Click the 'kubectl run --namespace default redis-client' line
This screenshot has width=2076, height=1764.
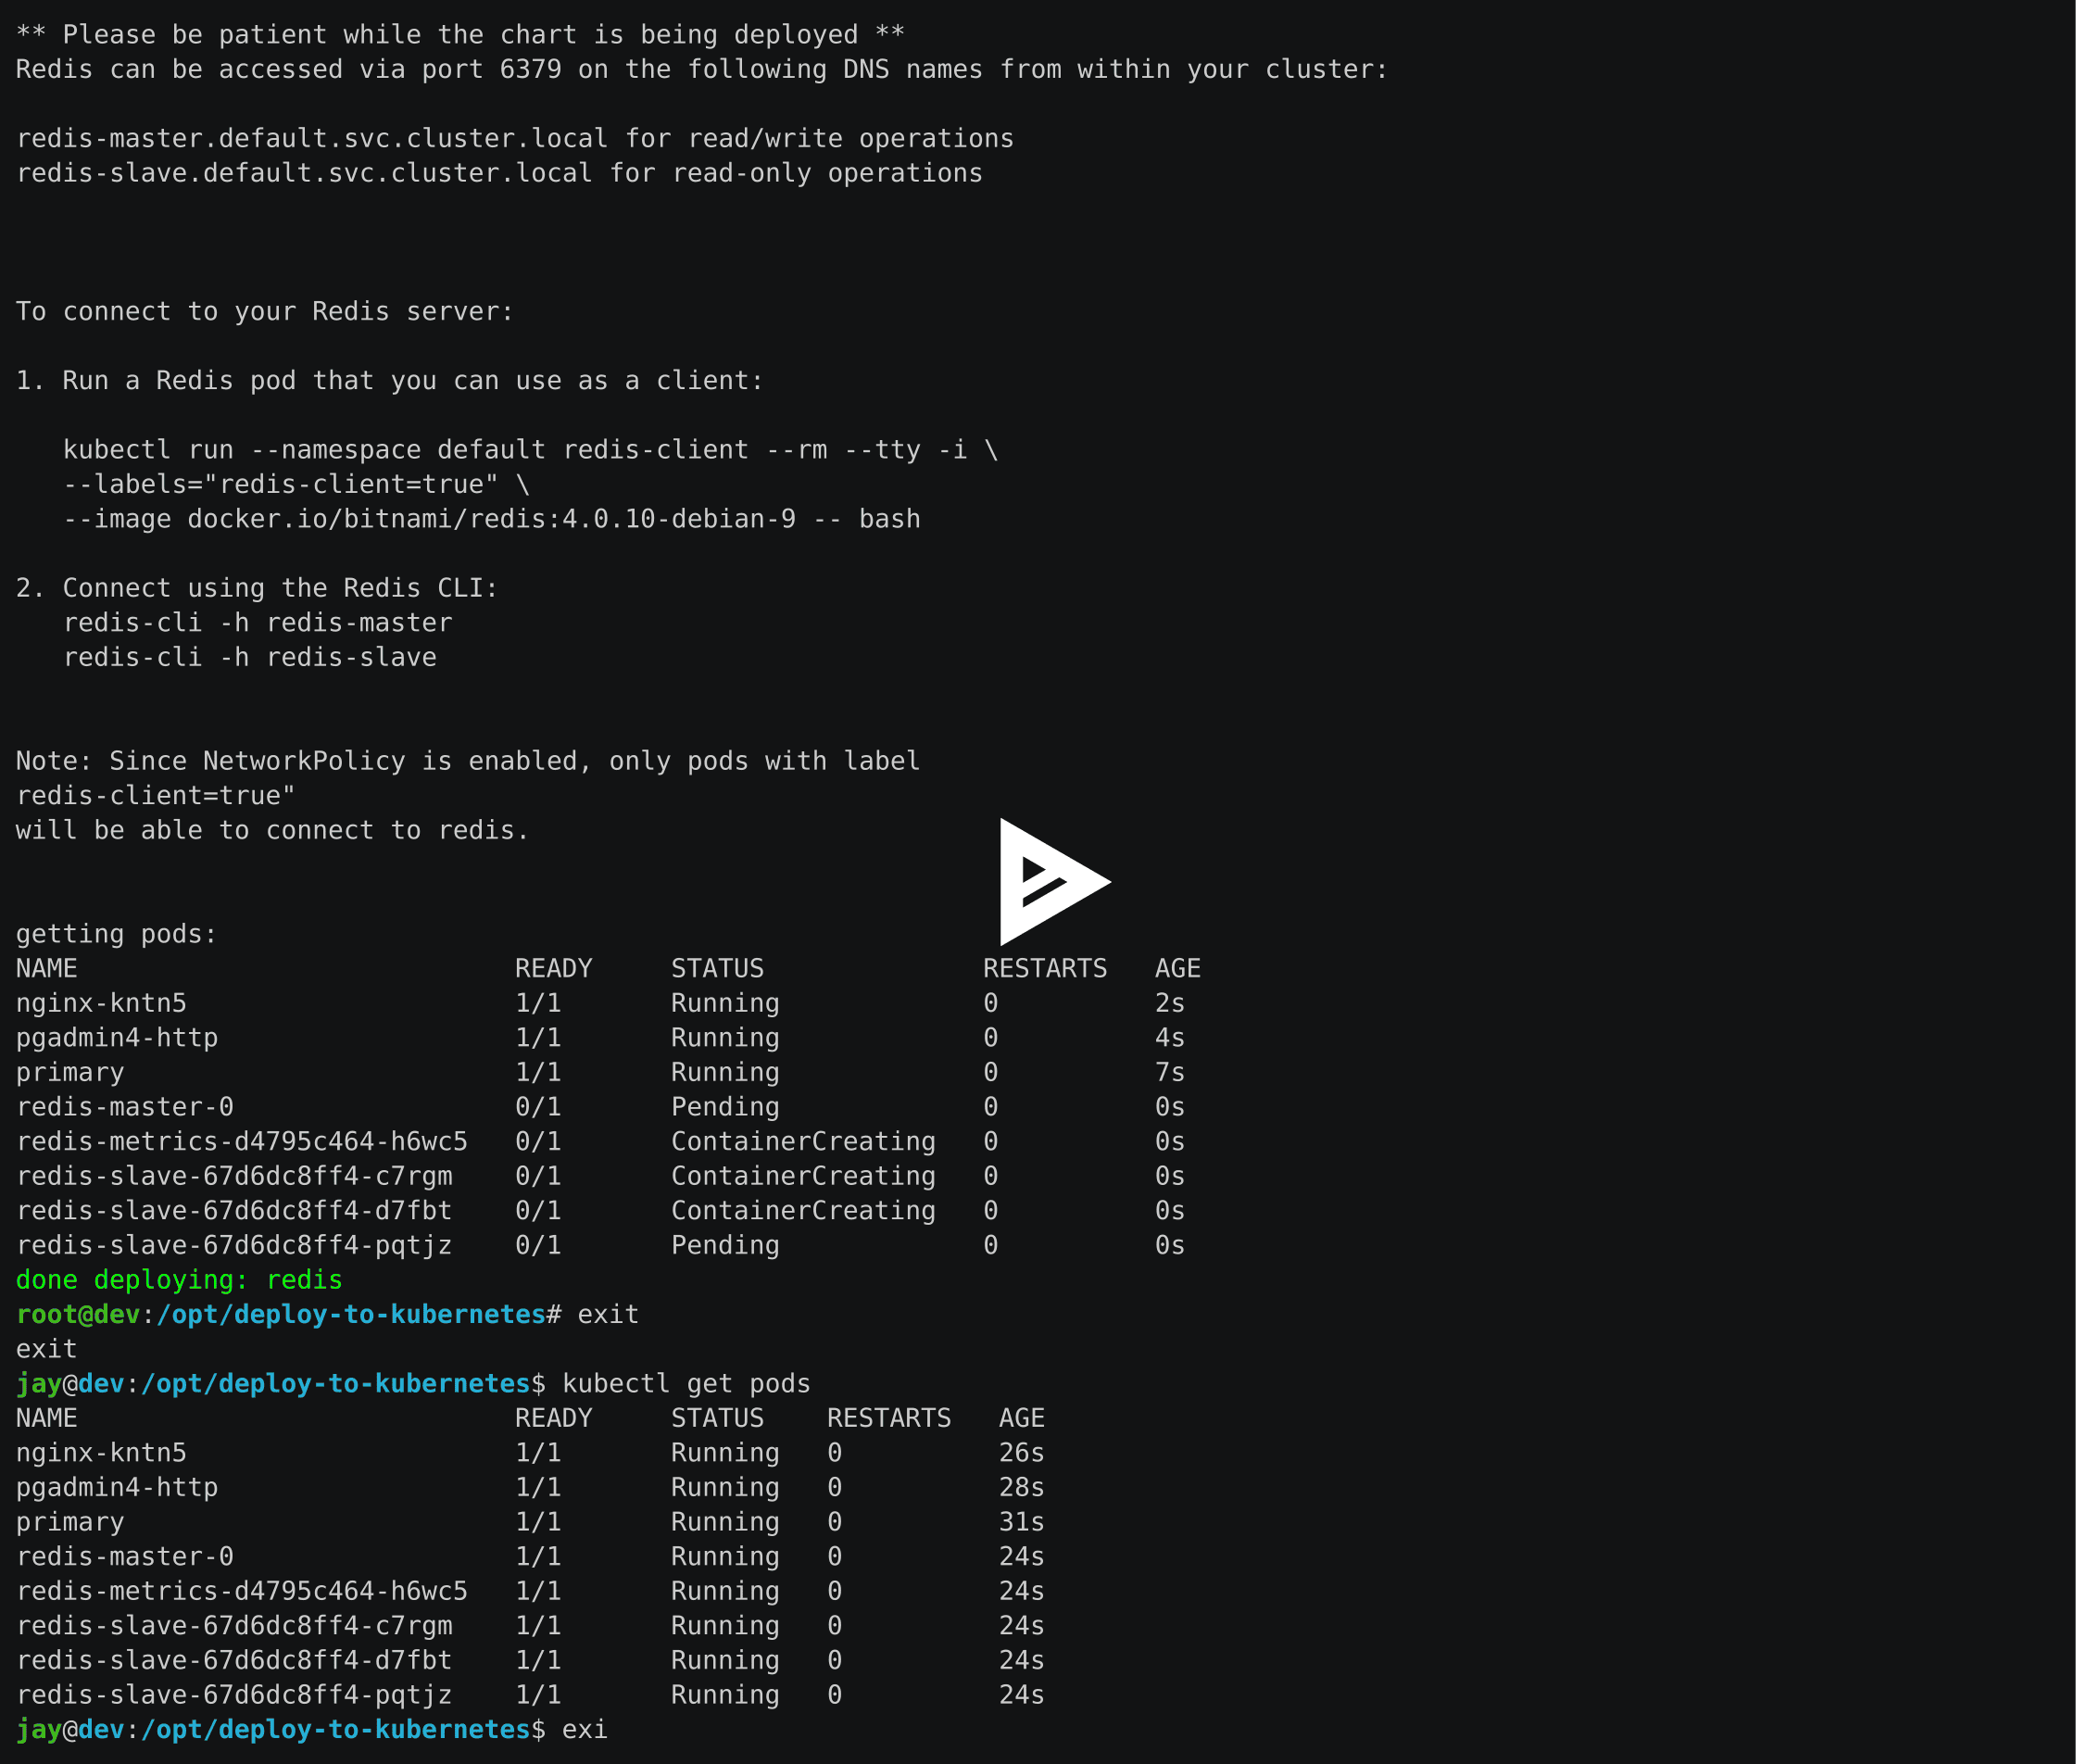point(531,449)
